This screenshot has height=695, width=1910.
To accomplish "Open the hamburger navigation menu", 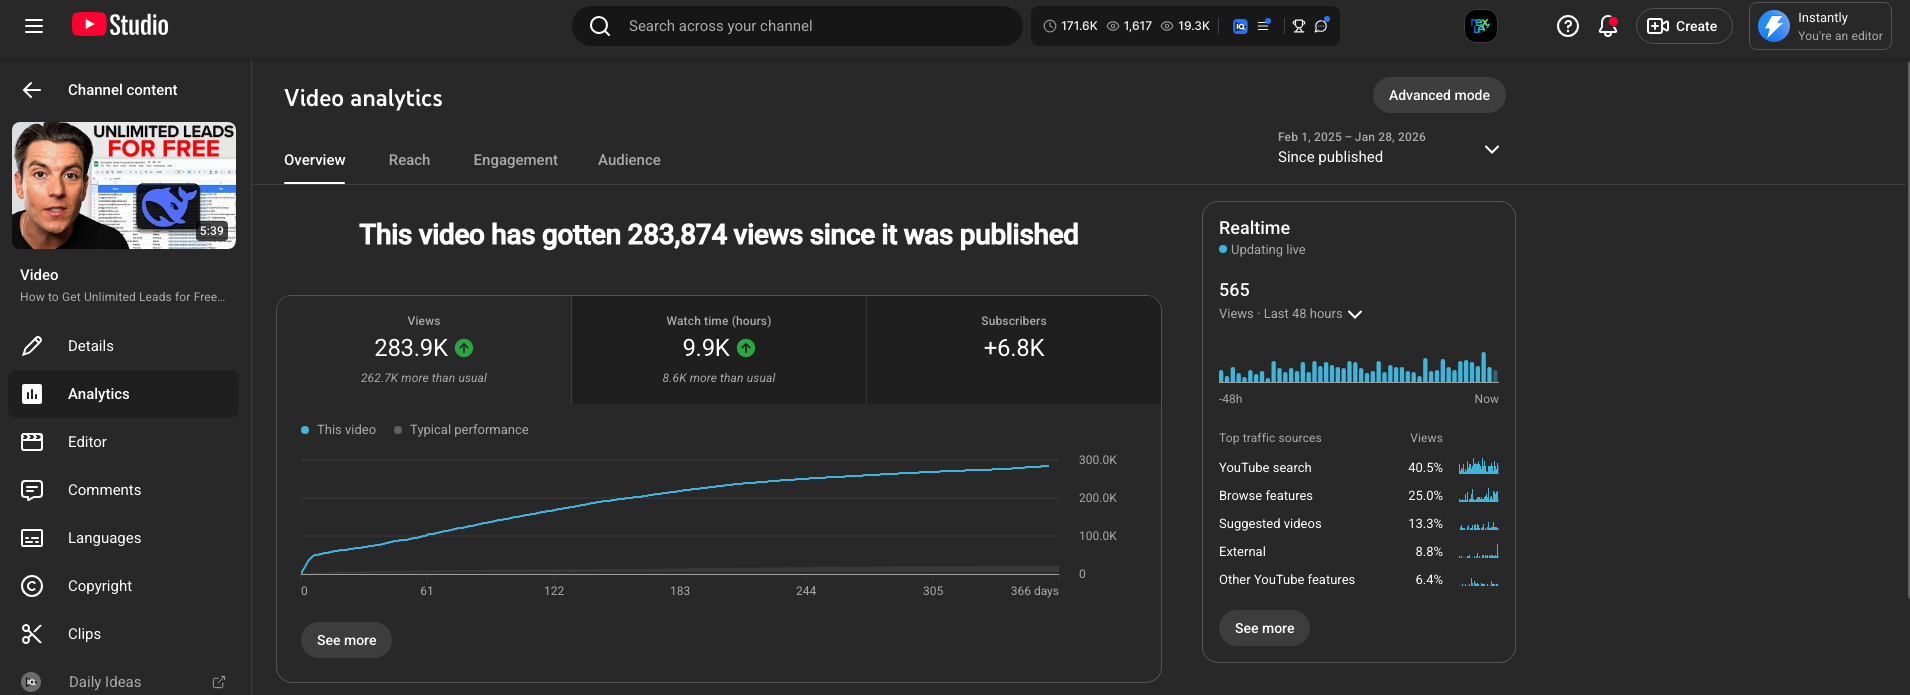I will pyautogui.click(x=34, y=26).
